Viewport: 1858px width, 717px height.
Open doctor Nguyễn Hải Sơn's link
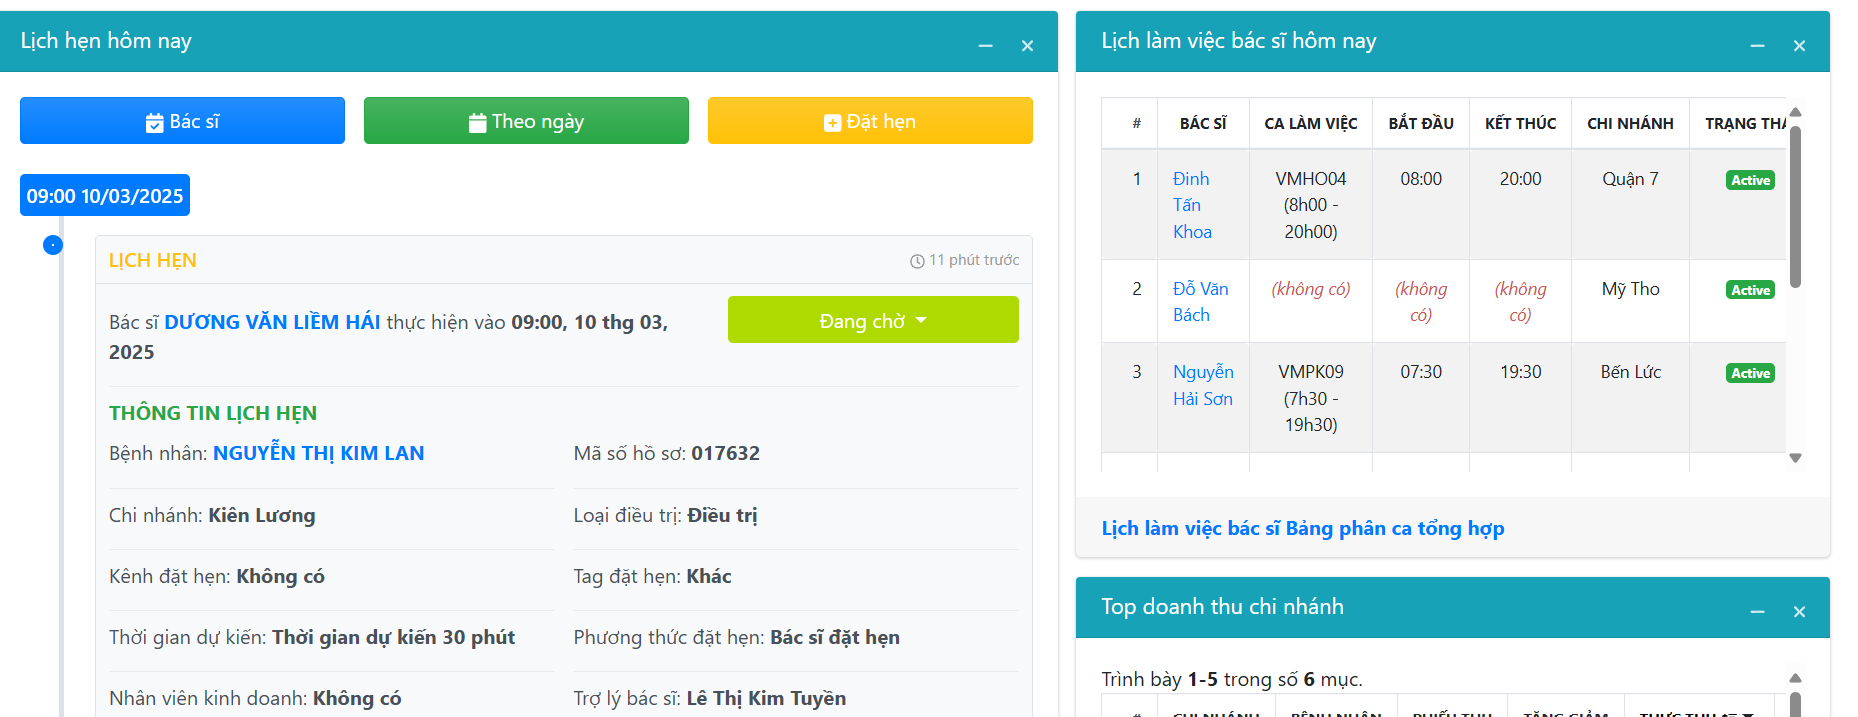(1202, 385)
